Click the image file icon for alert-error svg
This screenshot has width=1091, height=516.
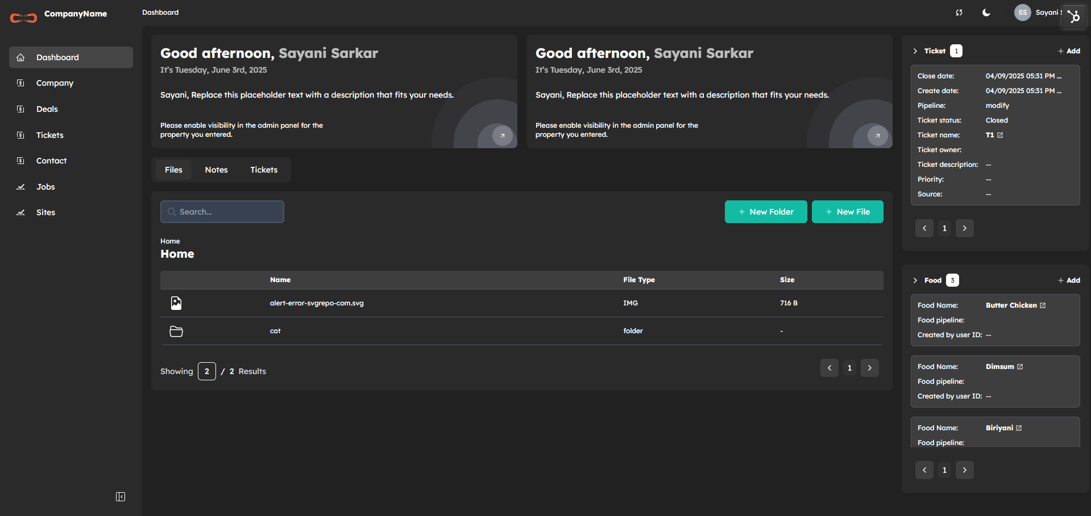pyautogui.click(x=176, y=303)
